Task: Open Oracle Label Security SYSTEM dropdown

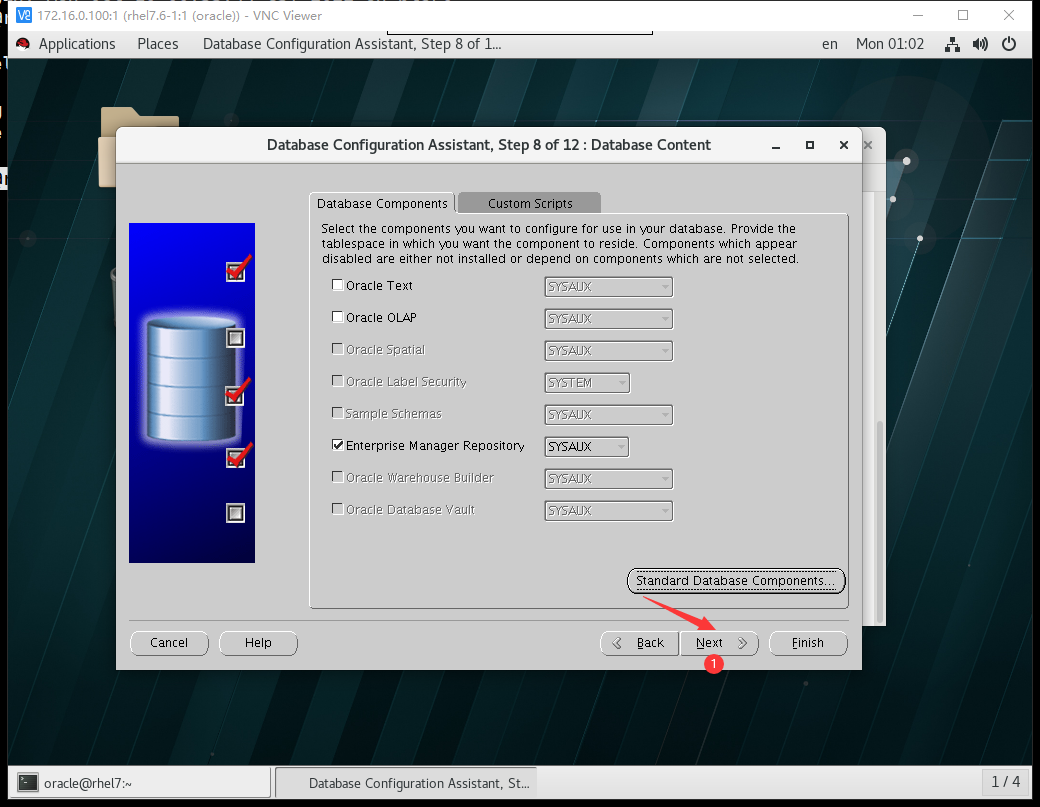Action: click(x=587, y=383)
